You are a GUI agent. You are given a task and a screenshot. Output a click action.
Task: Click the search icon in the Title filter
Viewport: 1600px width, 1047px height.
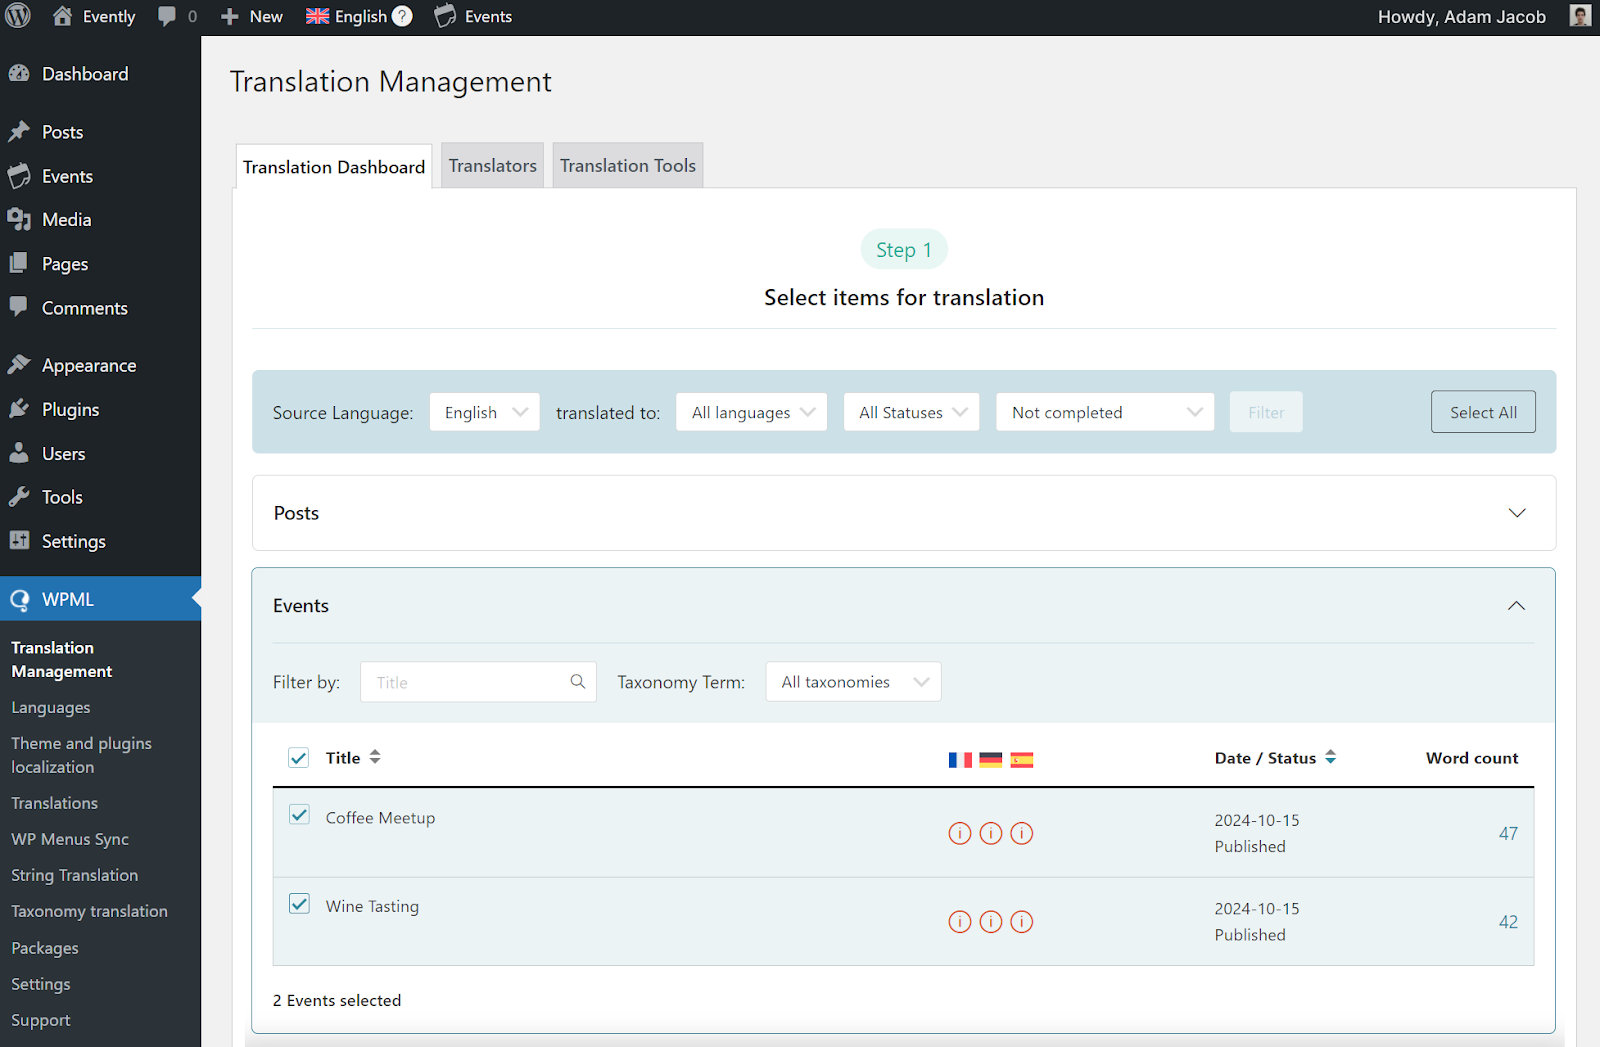coord(578,681)
